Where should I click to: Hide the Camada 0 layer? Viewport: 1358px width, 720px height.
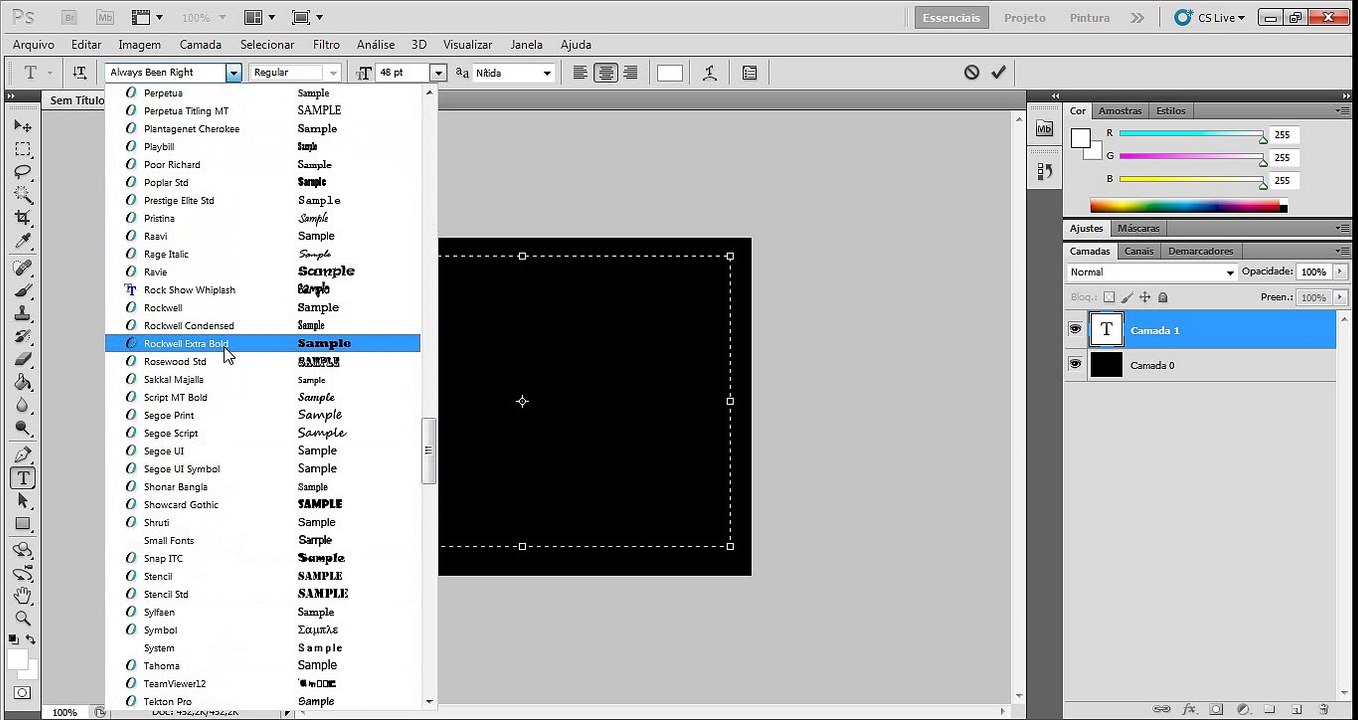click(x=1075, y=364)
